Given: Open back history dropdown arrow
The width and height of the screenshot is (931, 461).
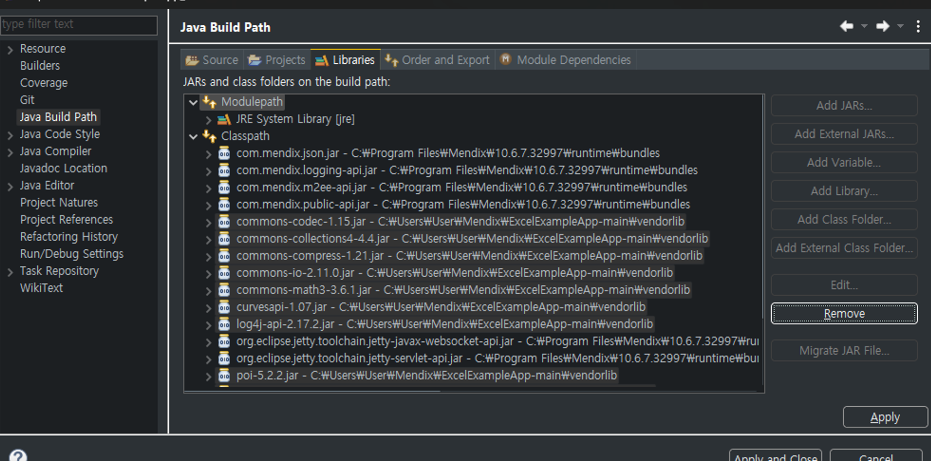Looking at the screenshot, I should (864, 26).
